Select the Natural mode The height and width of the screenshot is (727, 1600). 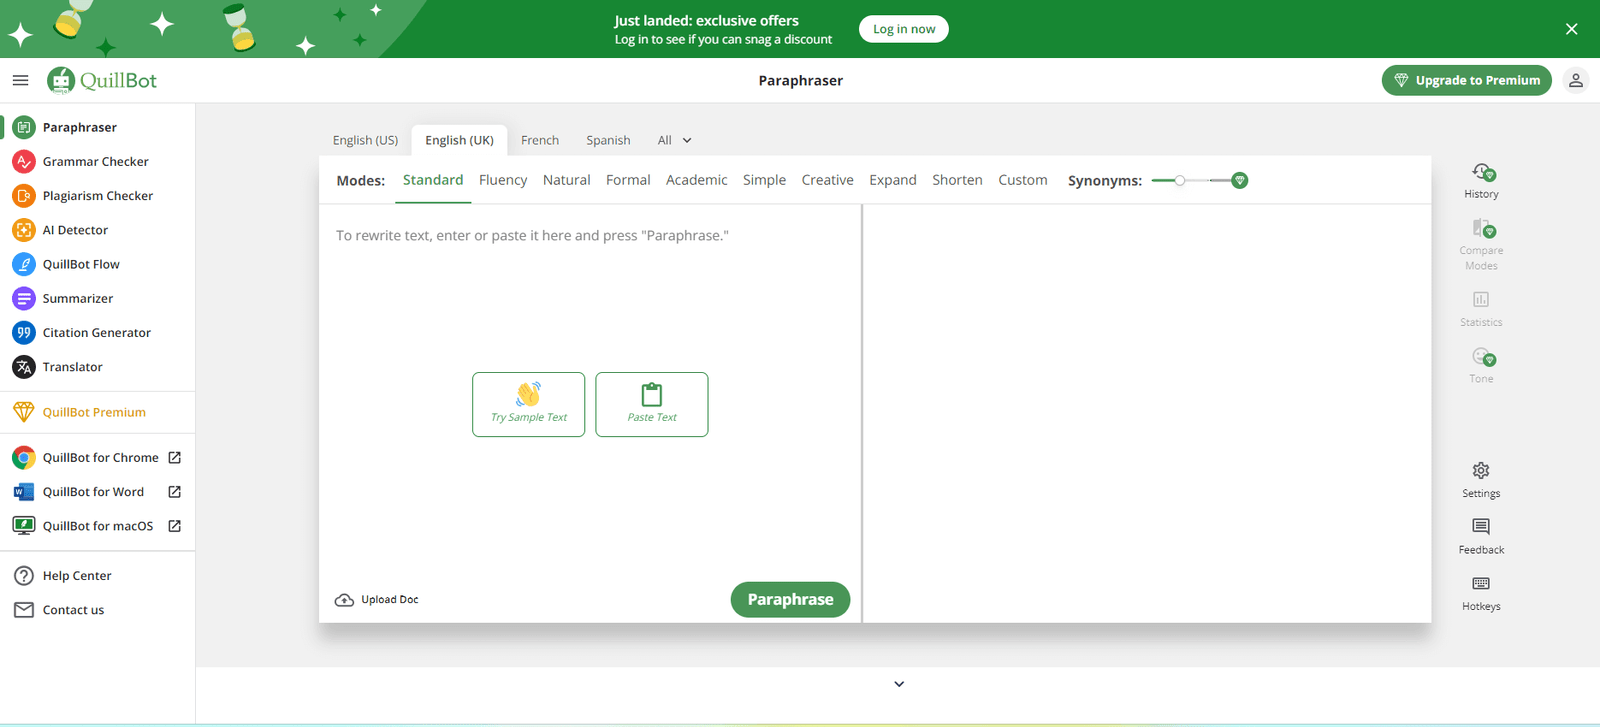coord(567,180)
